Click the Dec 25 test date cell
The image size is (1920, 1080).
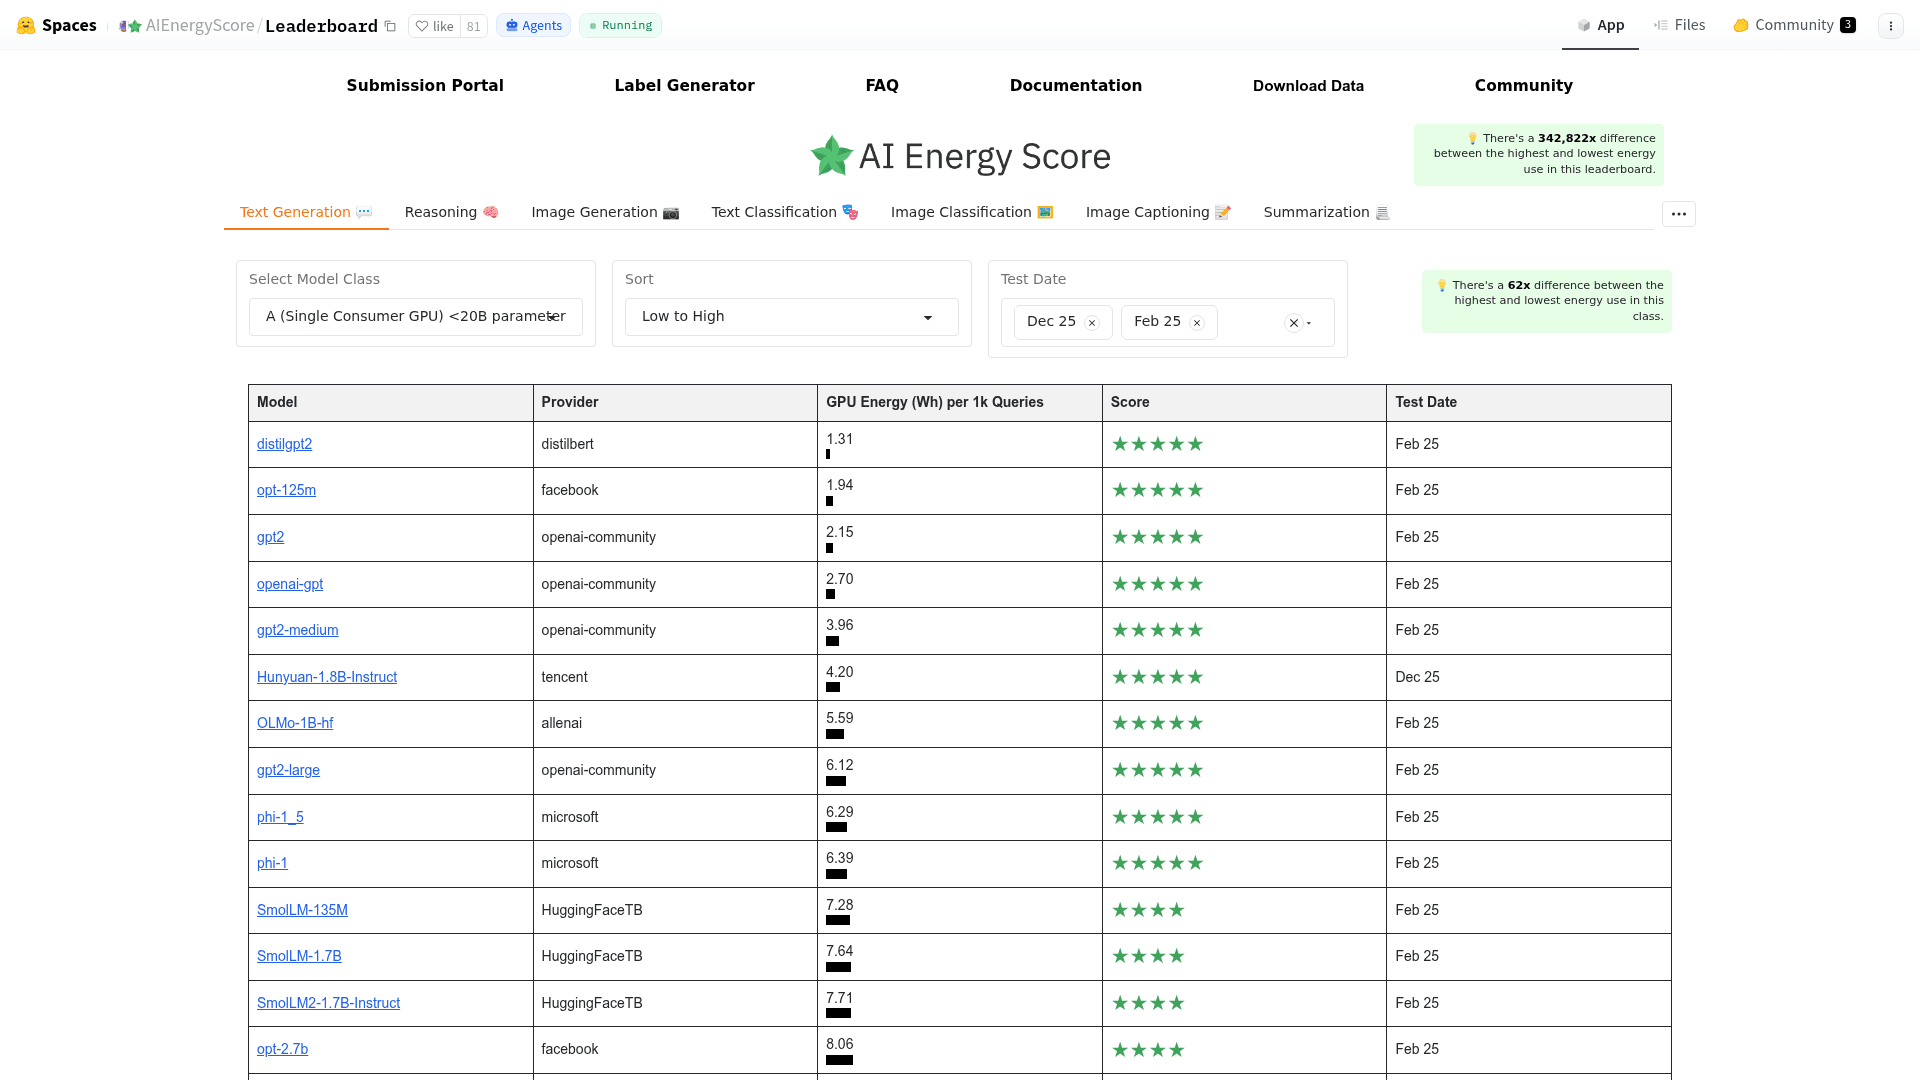[x=1528, y=677]
